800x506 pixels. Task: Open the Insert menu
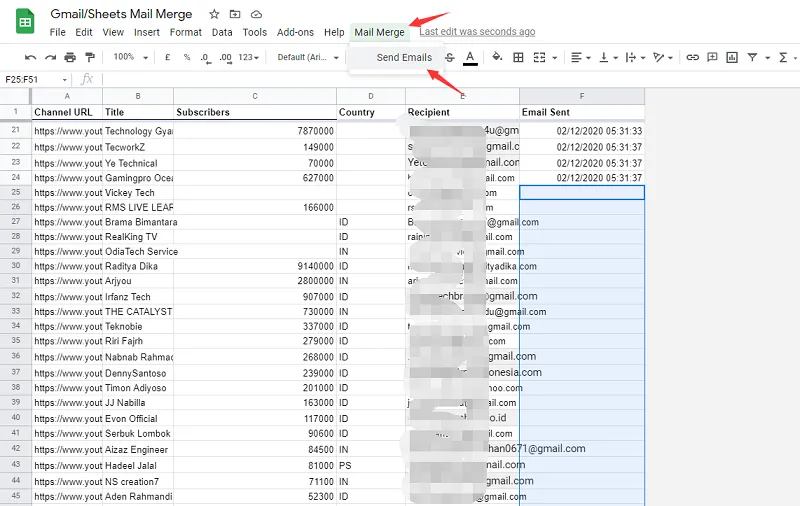(x=147, y=32)
